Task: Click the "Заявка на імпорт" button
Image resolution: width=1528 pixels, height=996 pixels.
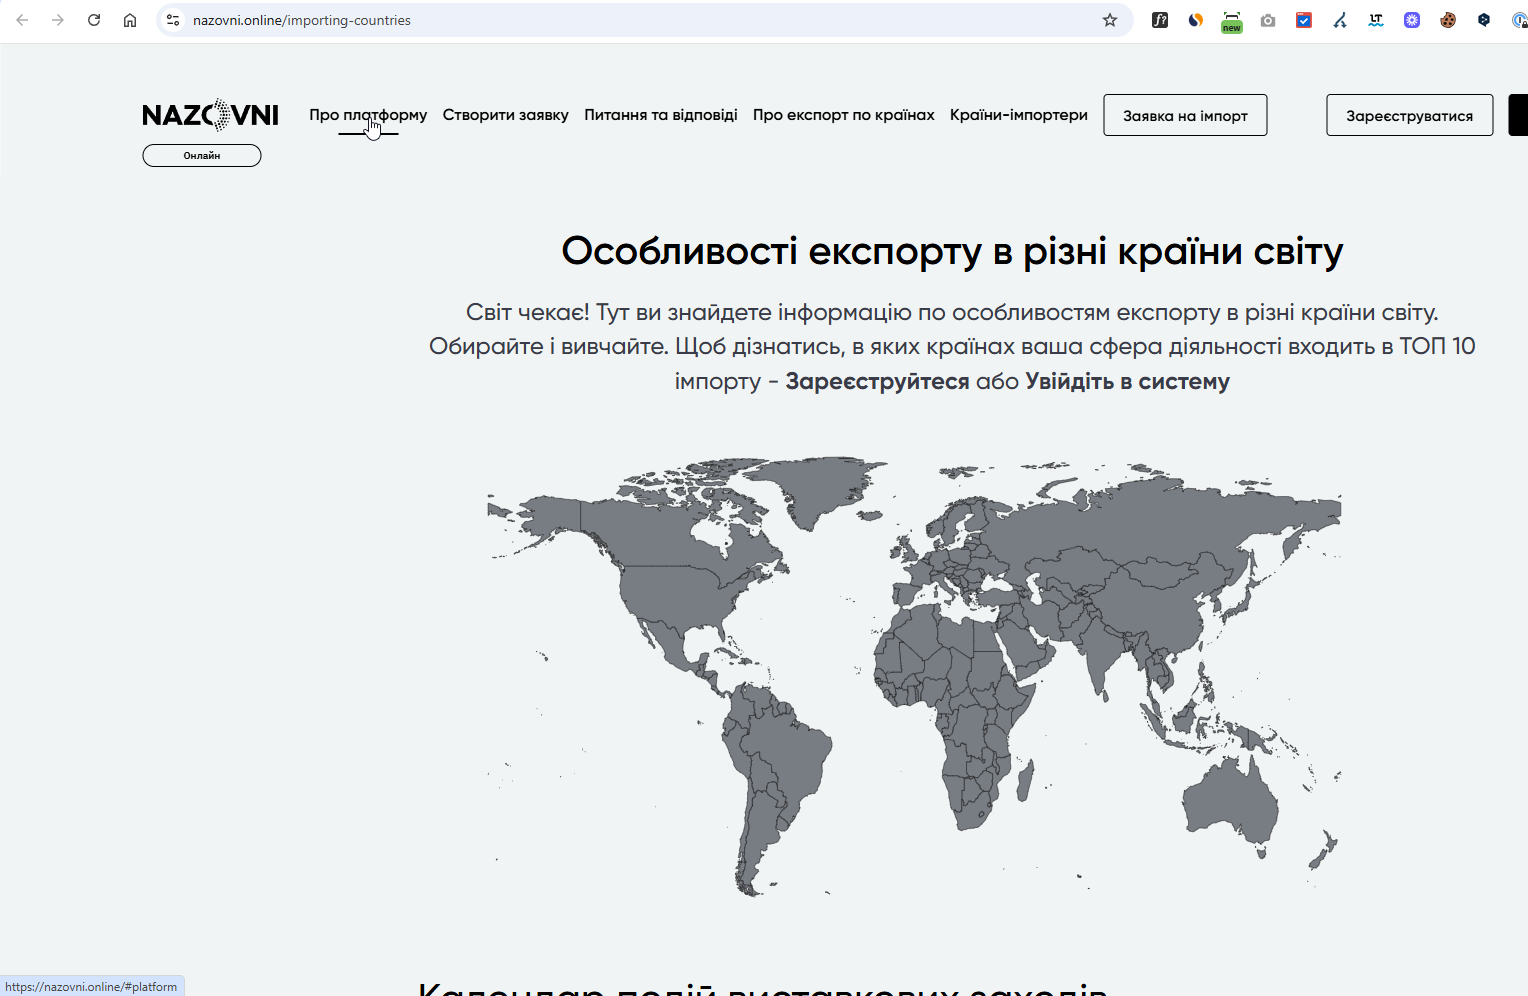Action: (x=1185, y=115)
